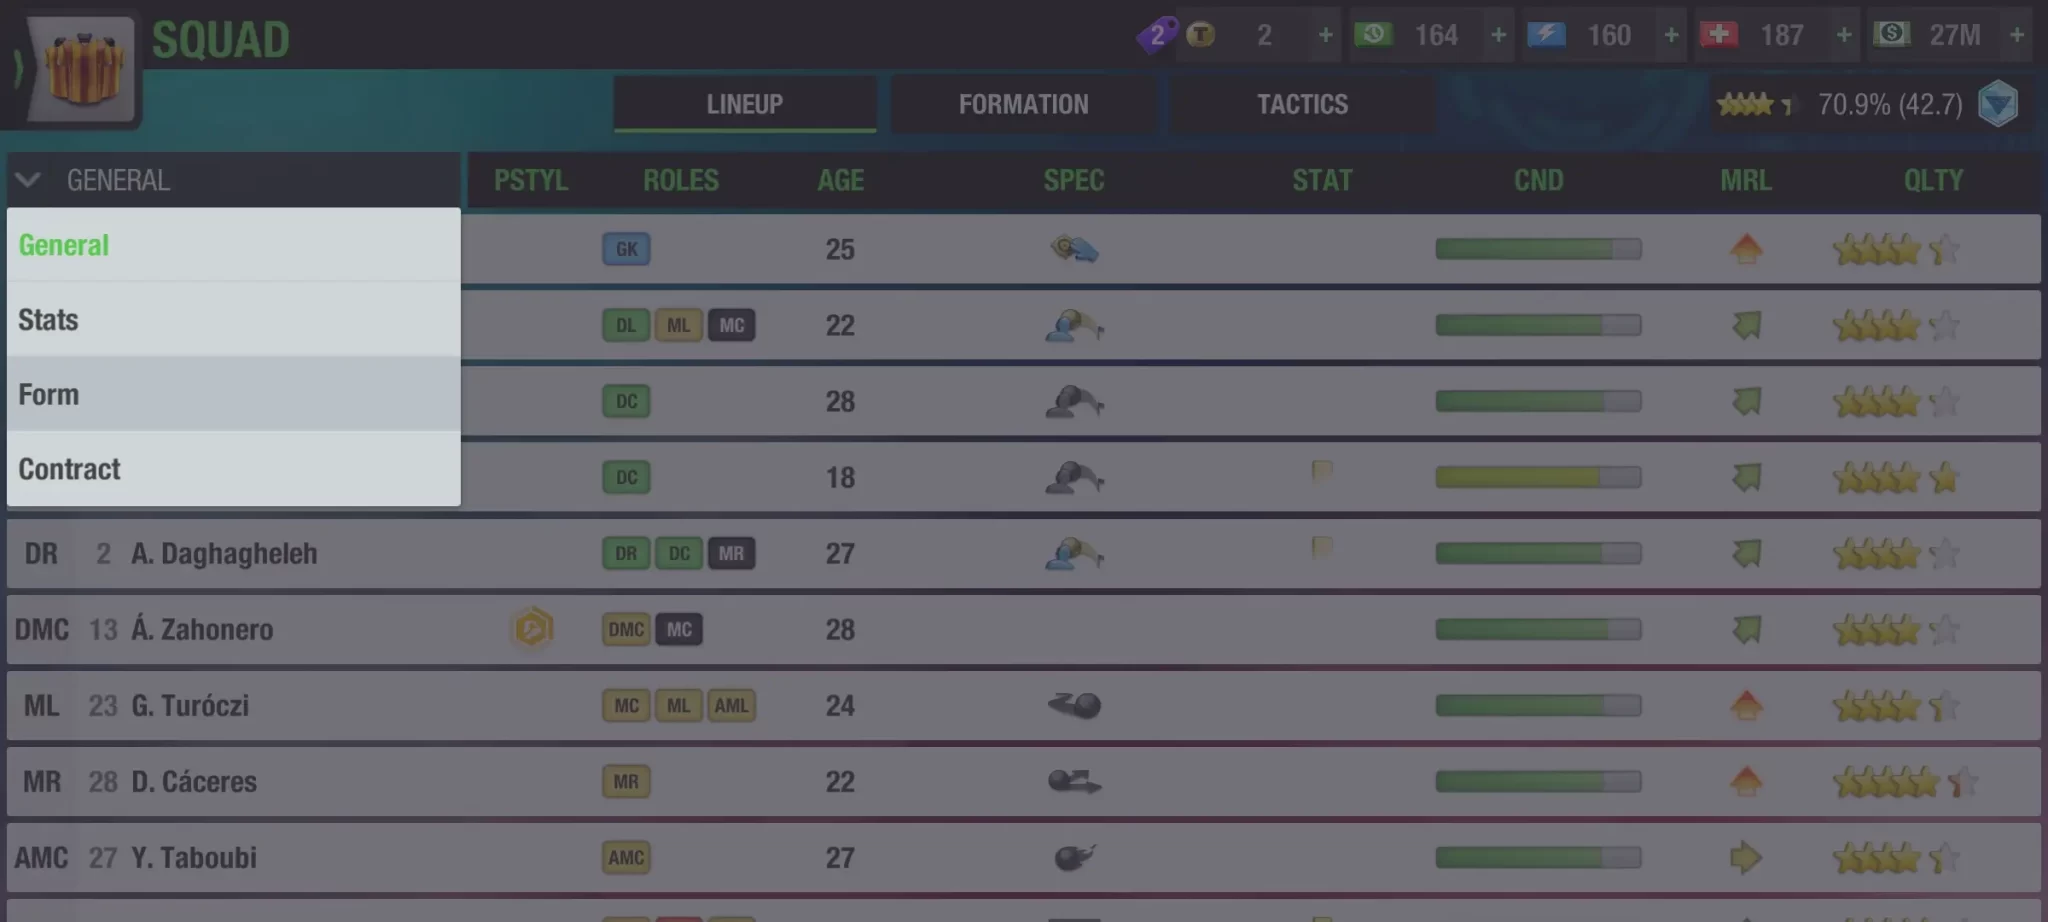Add more green rest packs (164)
Screen dimensions: 2048x922
(x=1498, y=36)
